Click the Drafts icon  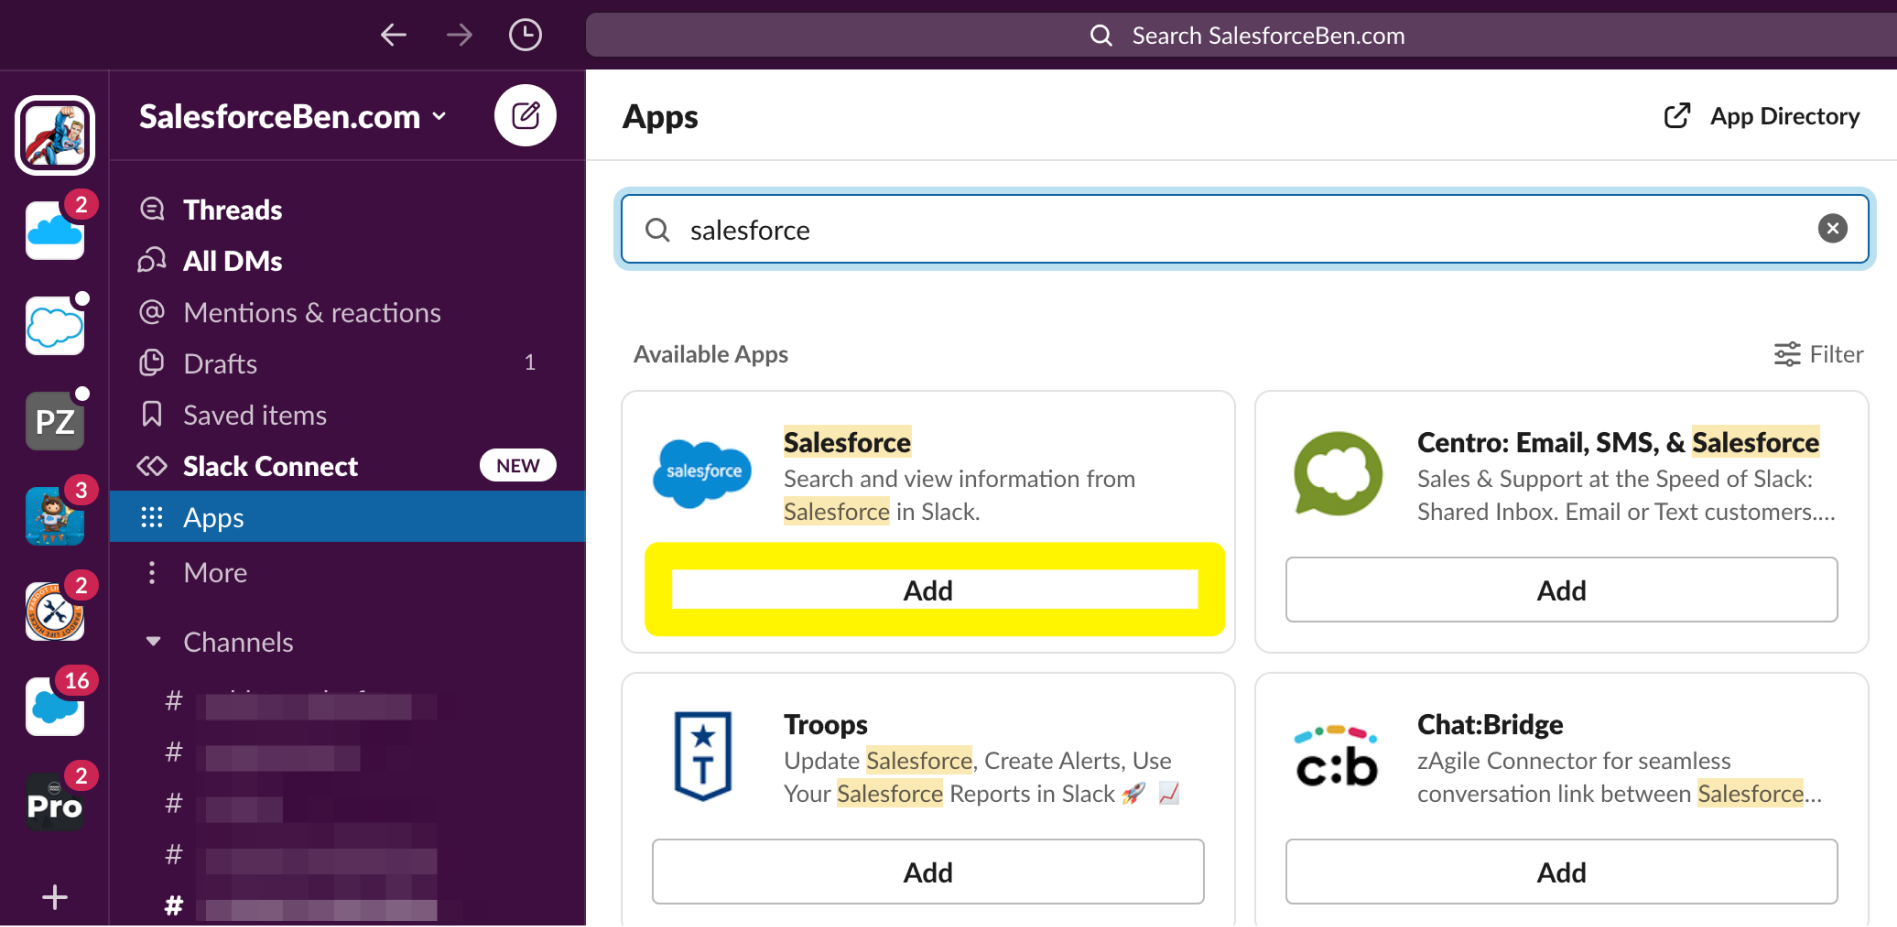pos(152,363)
